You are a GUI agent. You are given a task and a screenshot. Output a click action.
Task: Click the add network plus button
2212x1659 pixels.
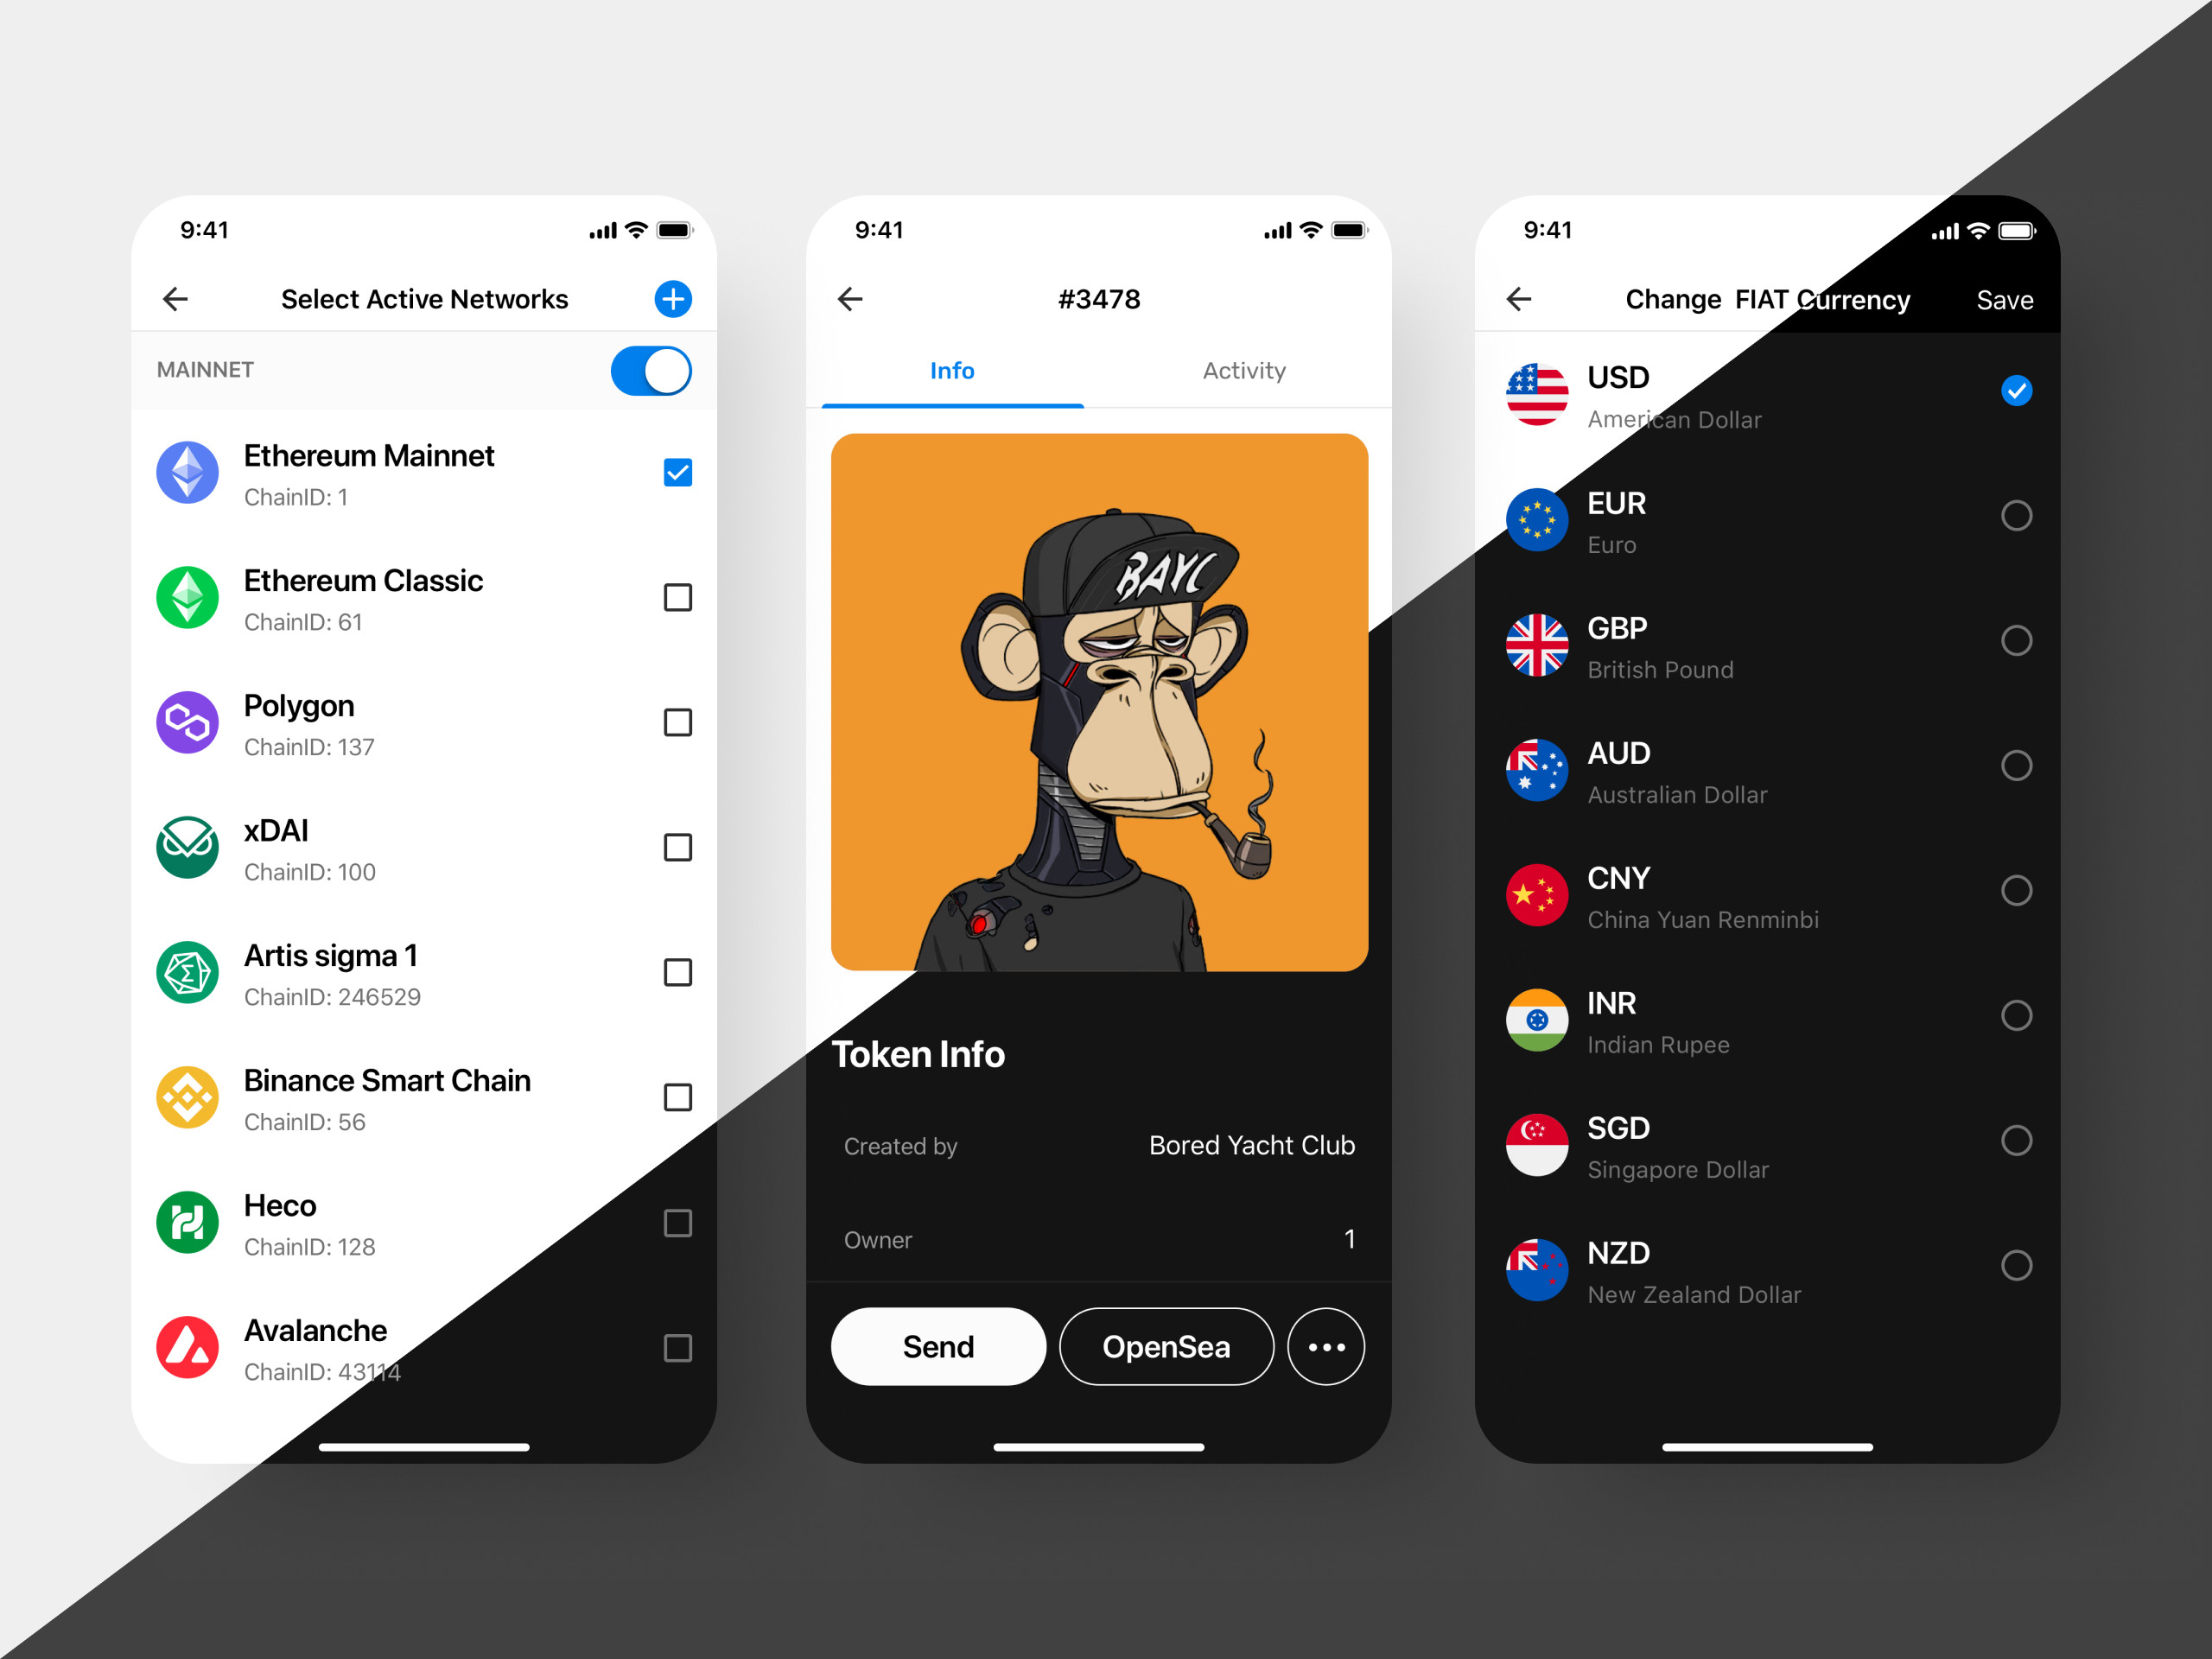point(672,298)
